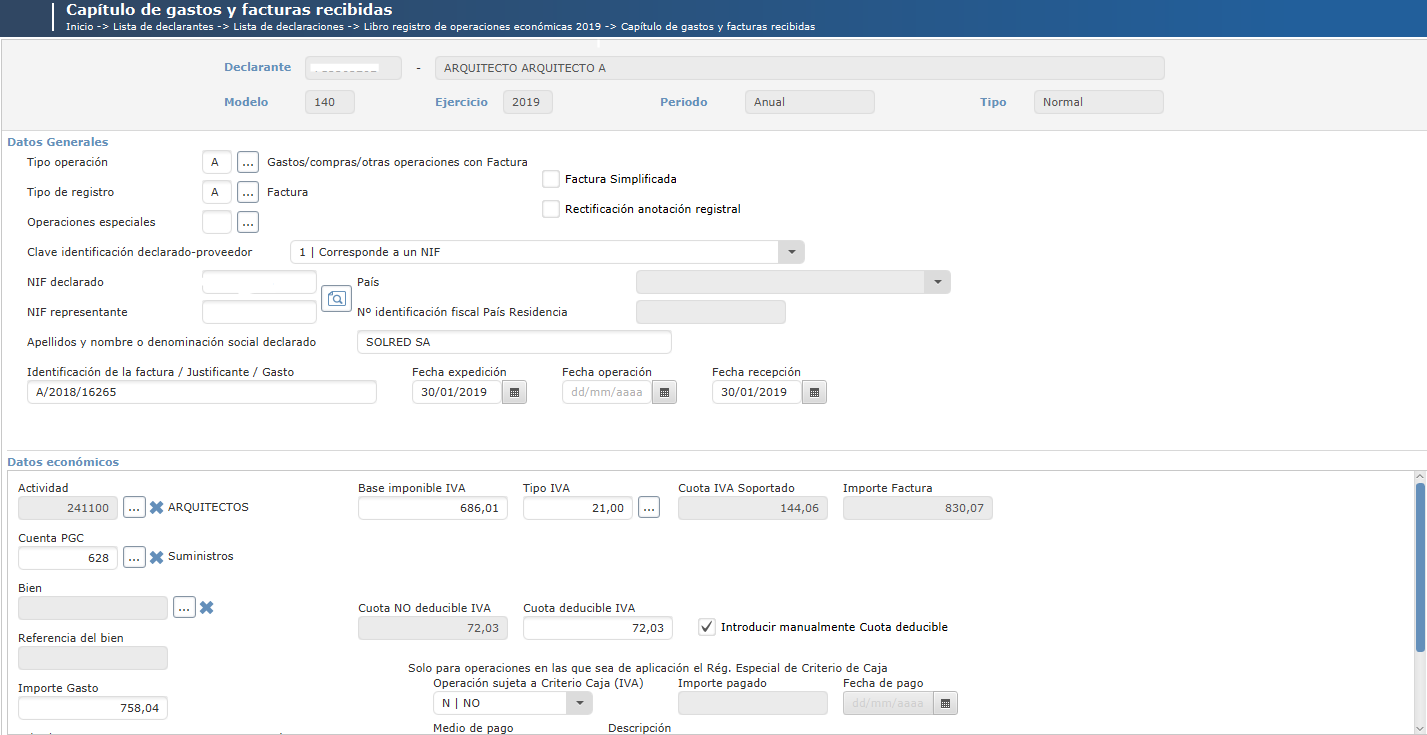Click the NIF search magnifier icon
Image resolution: width=1427 pixels, height=735 pixels.
pyautogui.click(x=336, y=298)
